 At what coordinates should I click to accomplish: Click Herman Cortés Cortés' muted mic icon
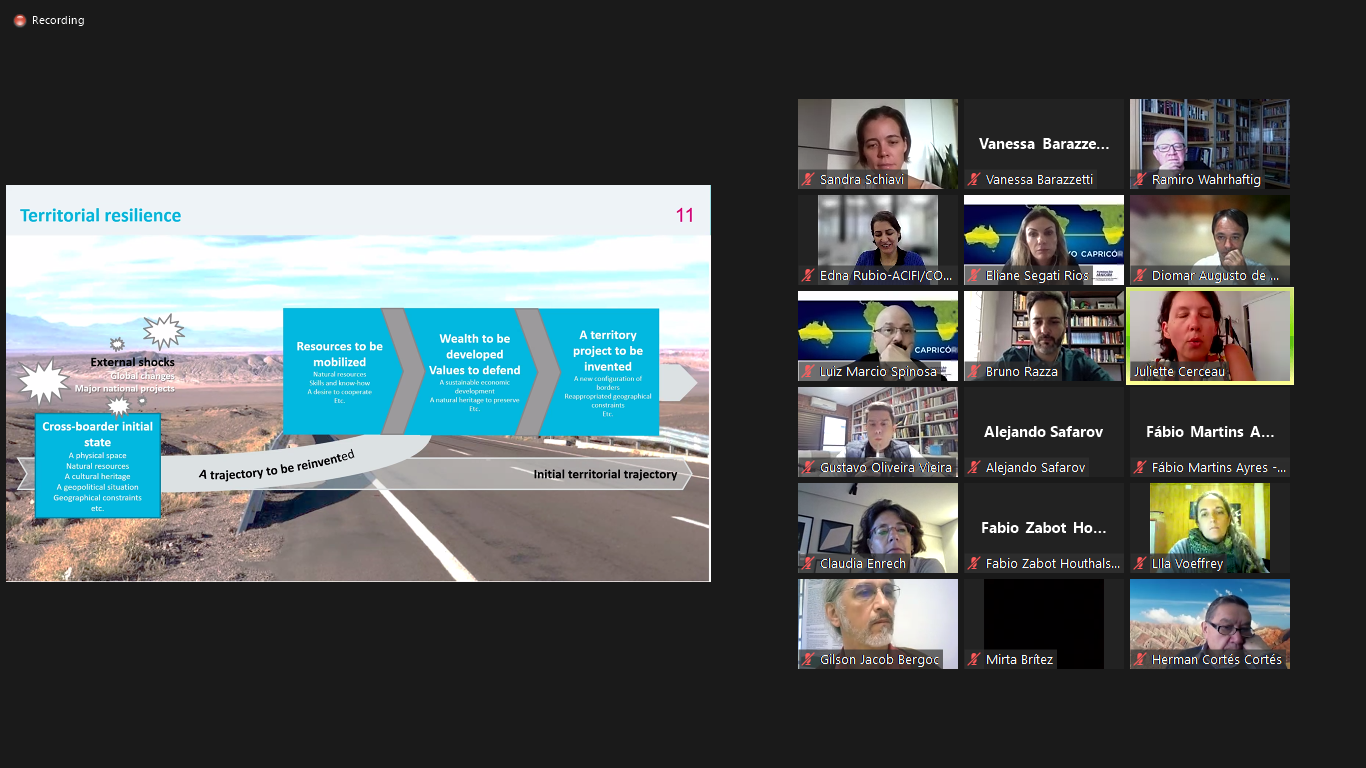pyautogui.click(x=1140, y=660)
